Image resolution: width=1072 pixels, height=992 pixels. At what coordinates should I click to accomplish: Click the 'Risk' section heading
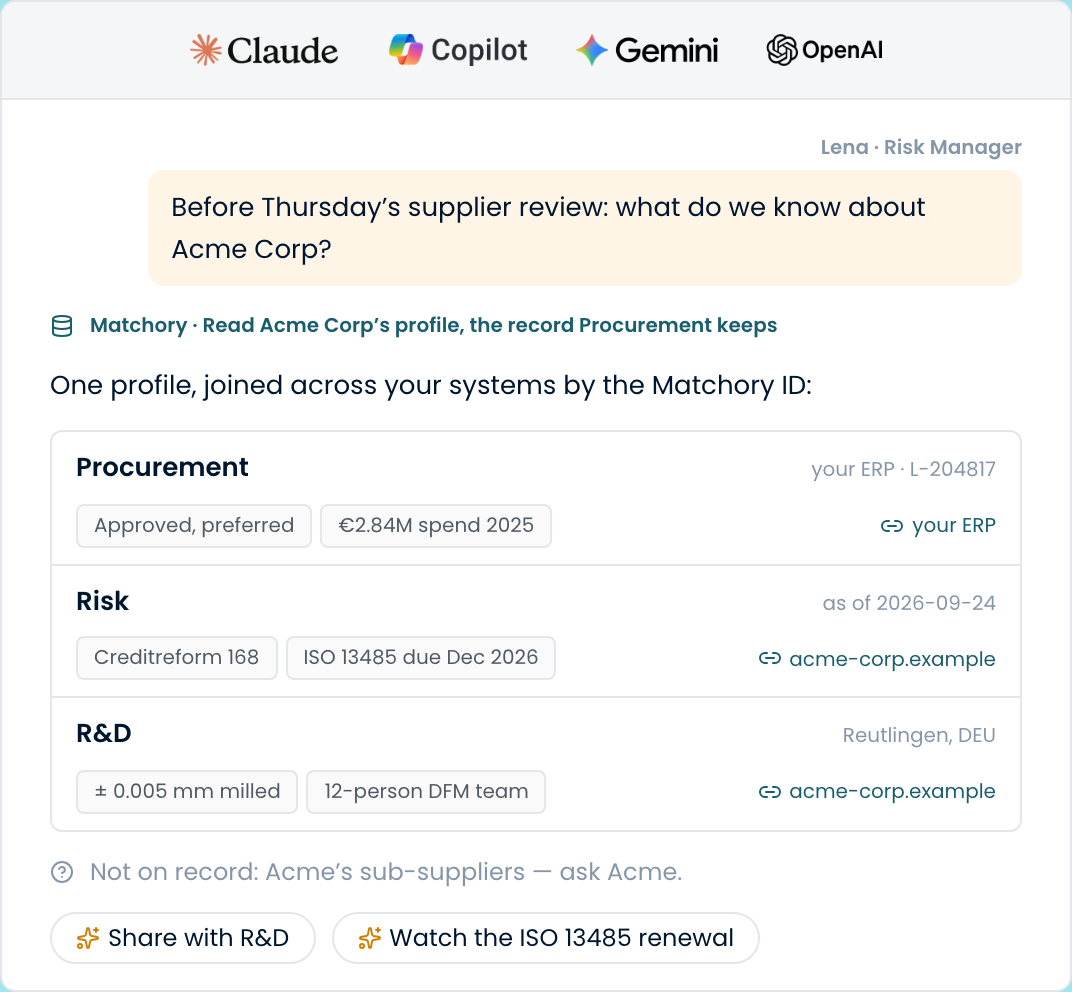click(x=103, y=602)
